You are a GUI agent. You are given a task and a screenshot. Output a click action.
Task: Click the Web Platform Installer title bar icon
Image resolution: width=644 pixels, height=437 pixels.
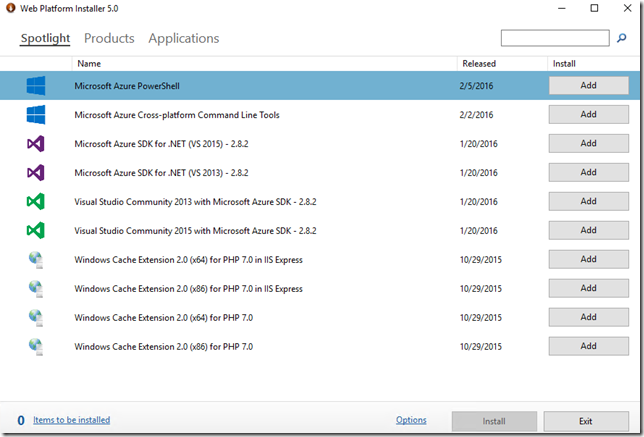(10, 8)
